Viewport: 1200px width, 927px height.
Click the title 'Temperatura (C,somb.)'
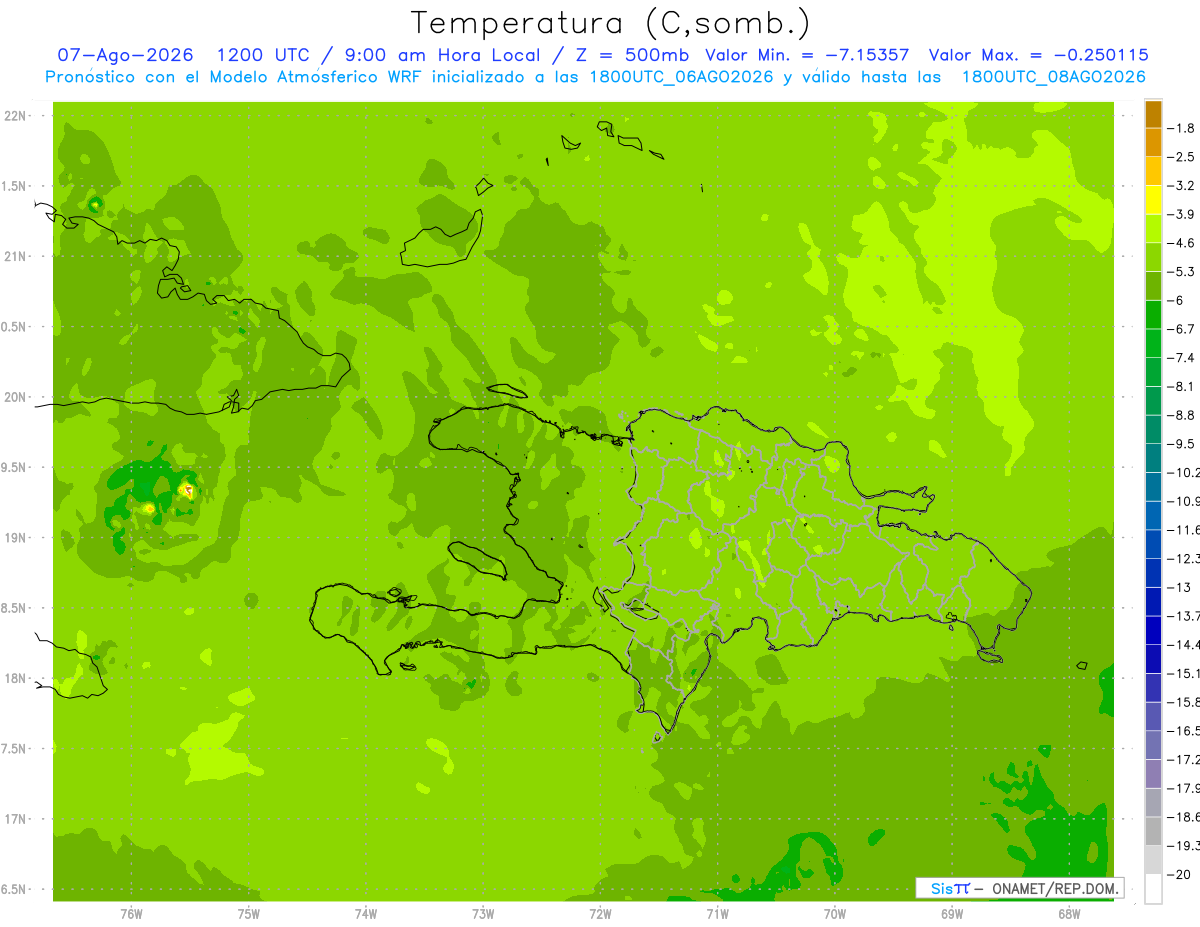click(611, 22)
